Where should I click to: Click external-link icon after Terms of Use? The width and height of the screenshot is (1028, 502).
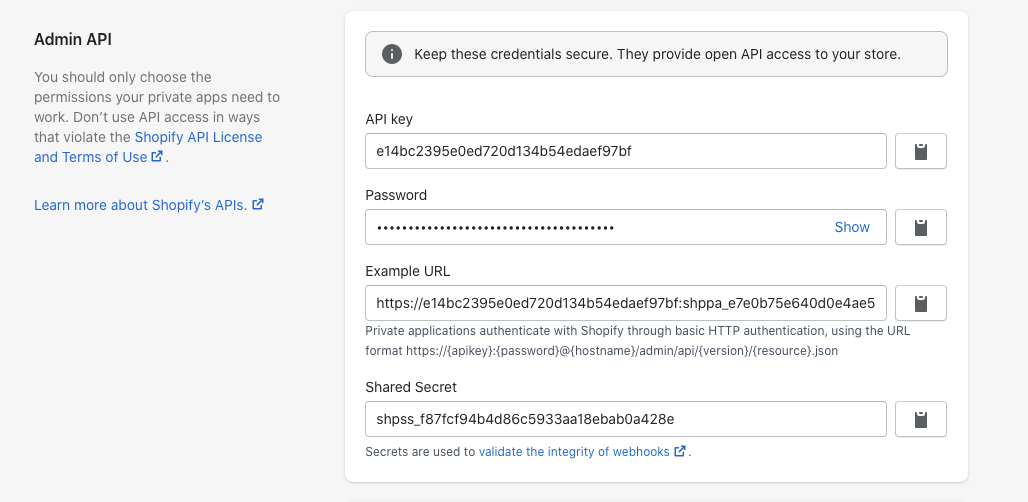coord(157,157)
